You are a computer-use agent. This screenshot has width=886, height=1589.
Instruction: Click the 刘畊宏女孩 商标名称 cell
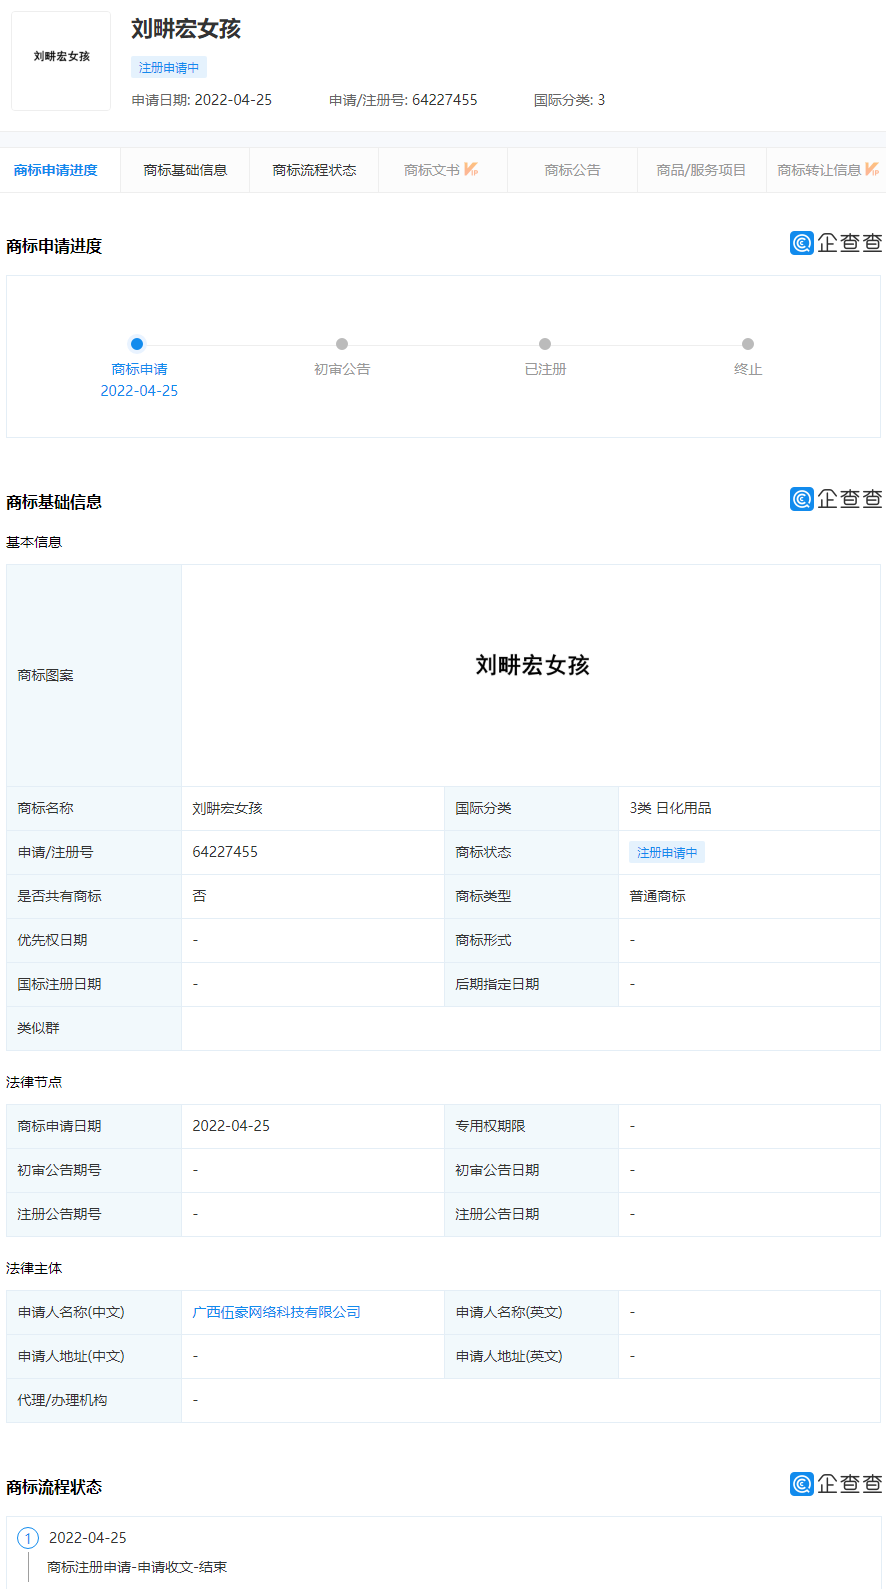(x=313, y=808)
